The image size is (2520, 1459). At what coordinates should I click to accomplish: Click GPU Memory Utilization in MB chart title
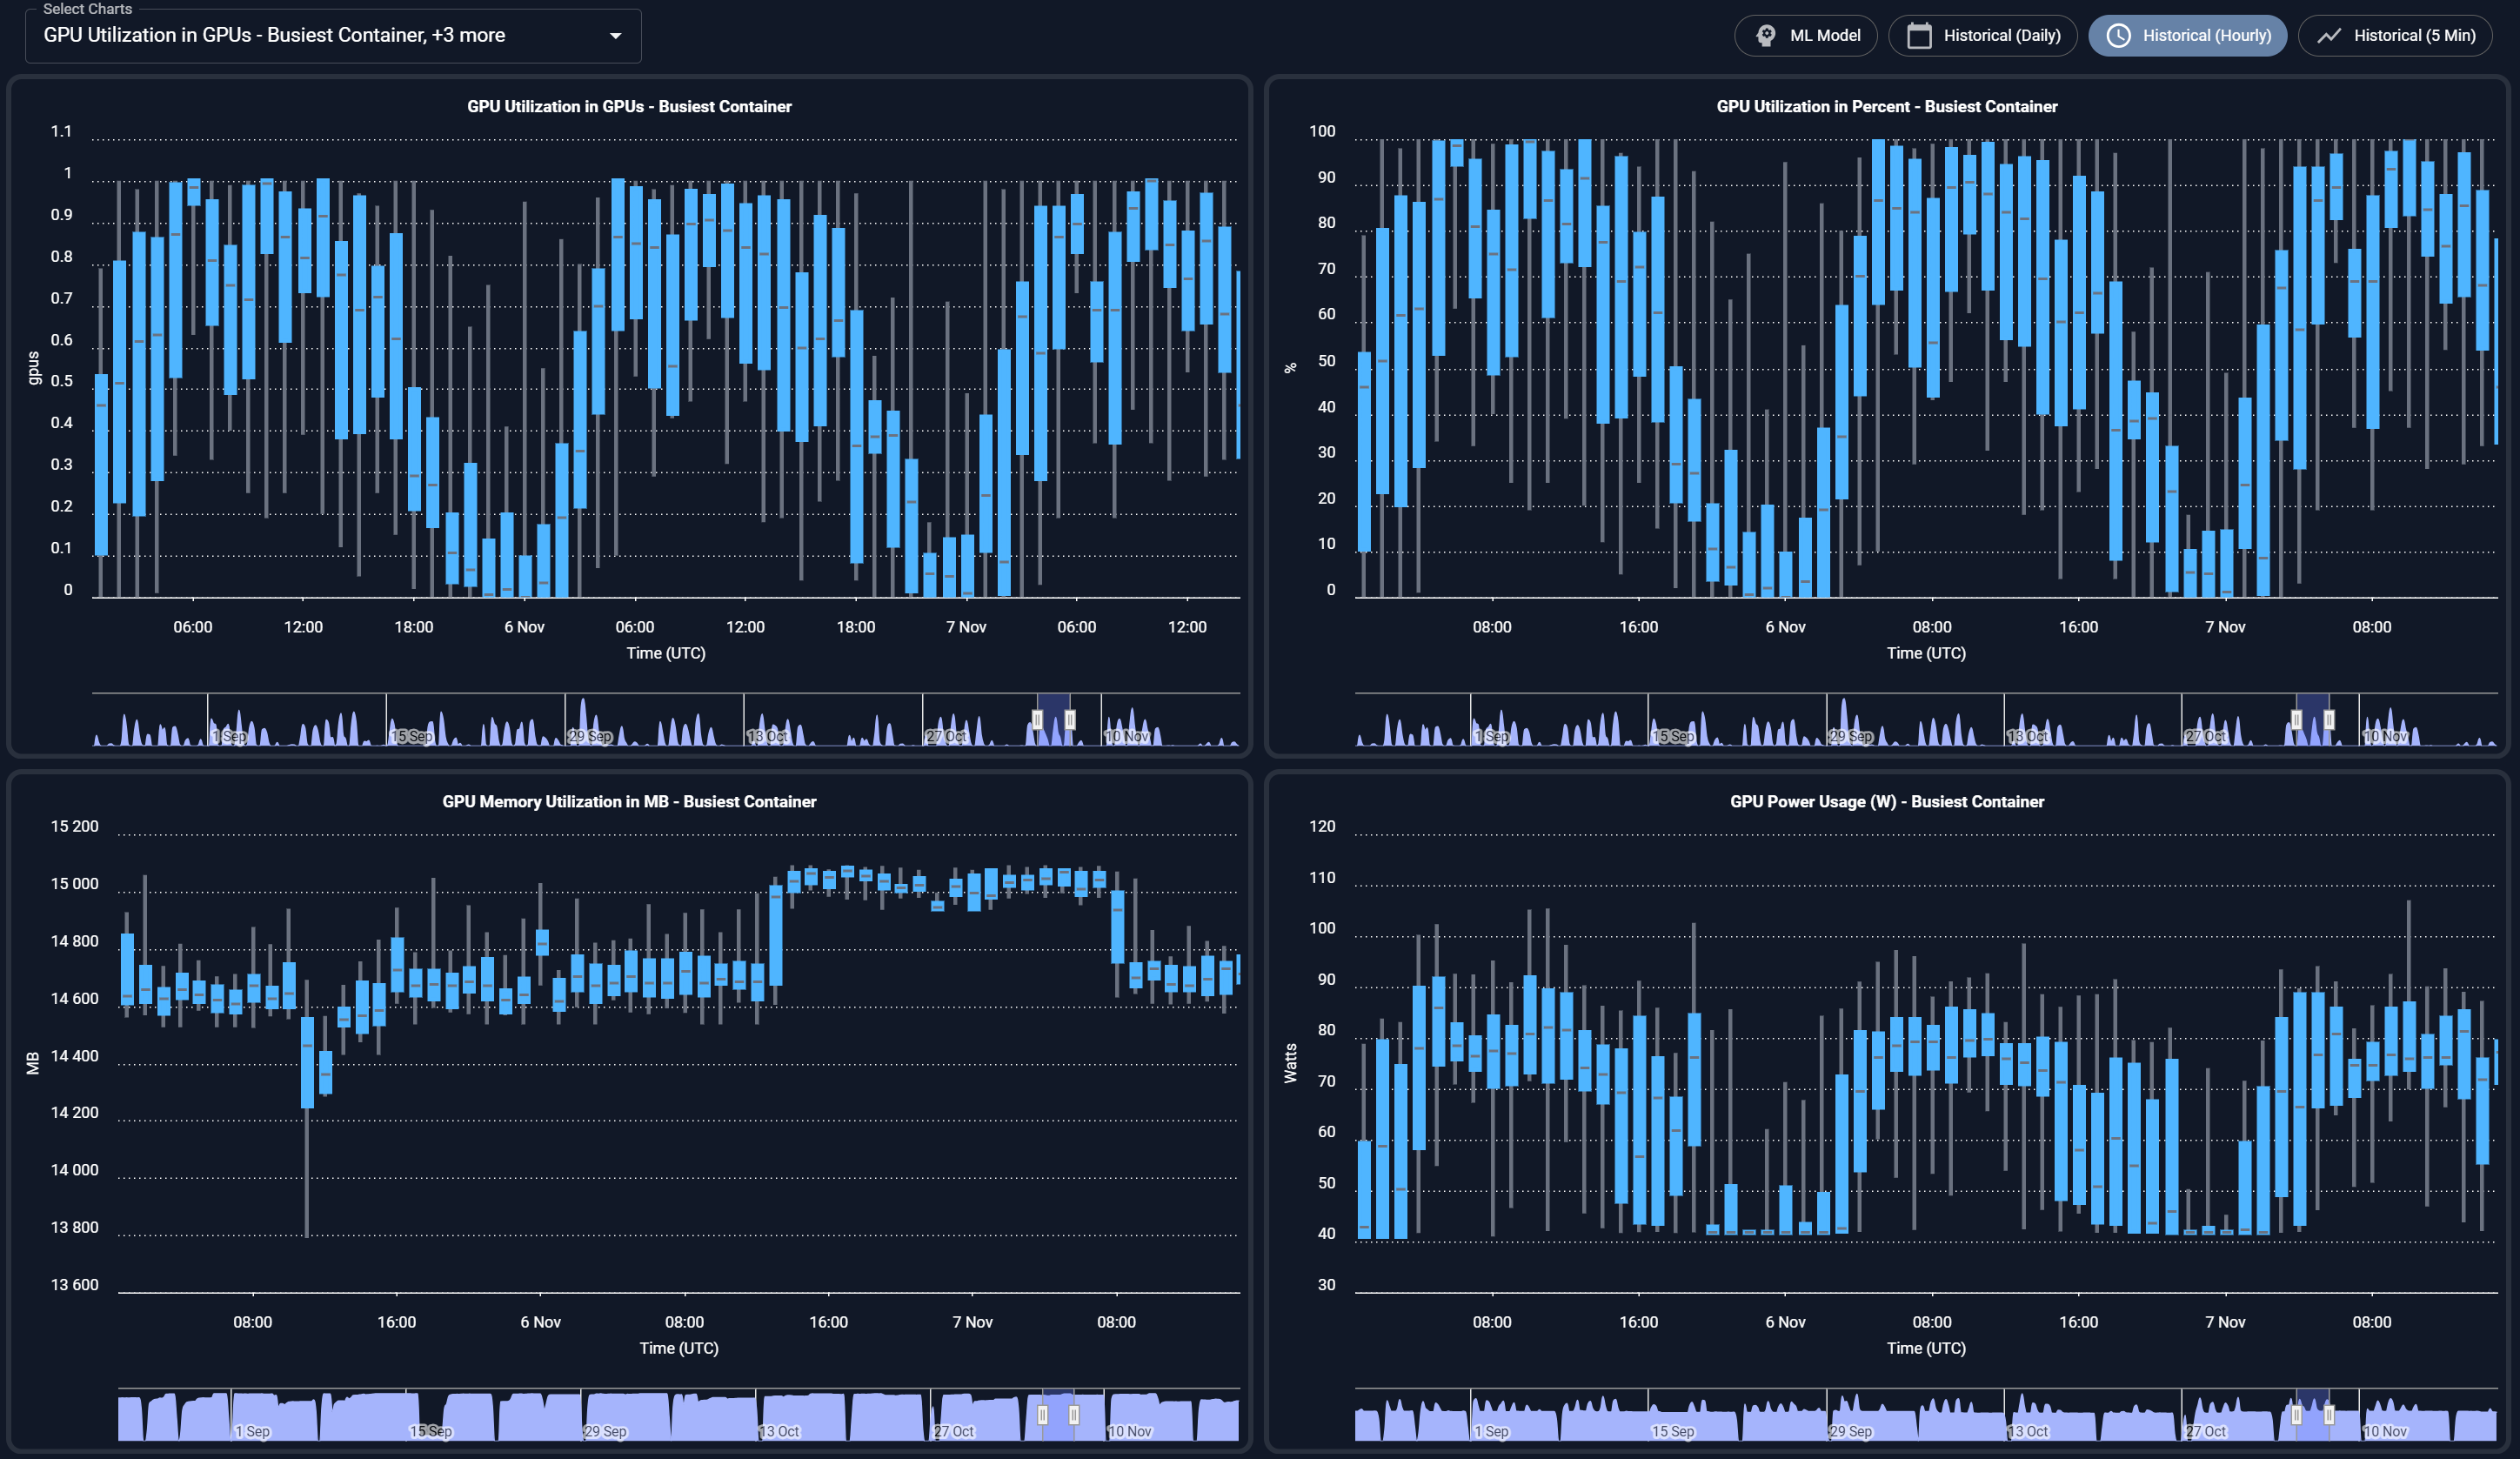(629, 801)
